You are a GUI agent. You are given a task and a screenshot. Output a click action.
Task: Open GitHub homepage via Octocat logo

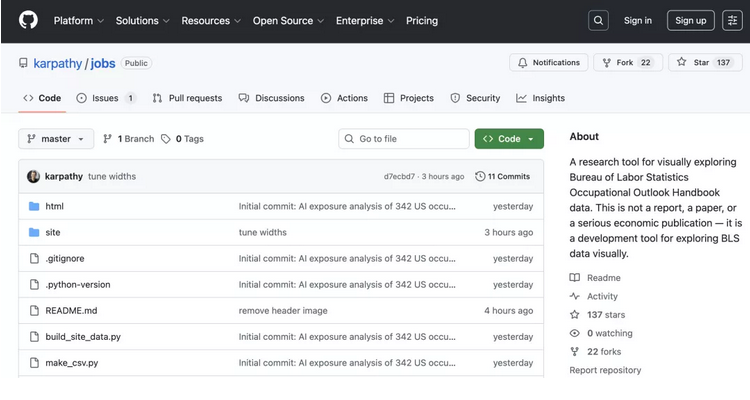click(28, 20)
